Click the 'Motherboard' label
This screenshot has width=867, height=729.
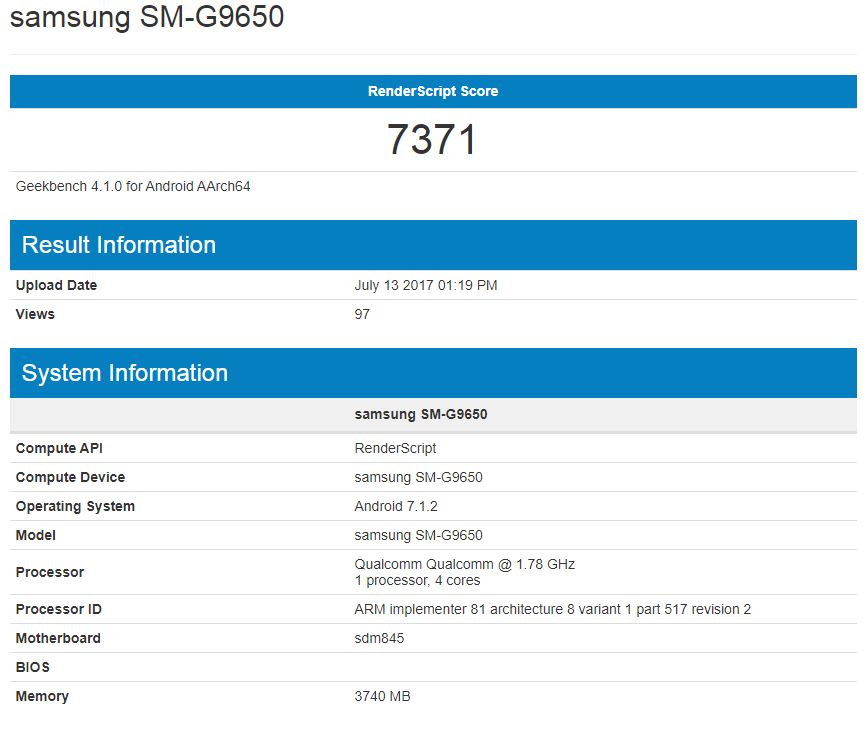58,638
